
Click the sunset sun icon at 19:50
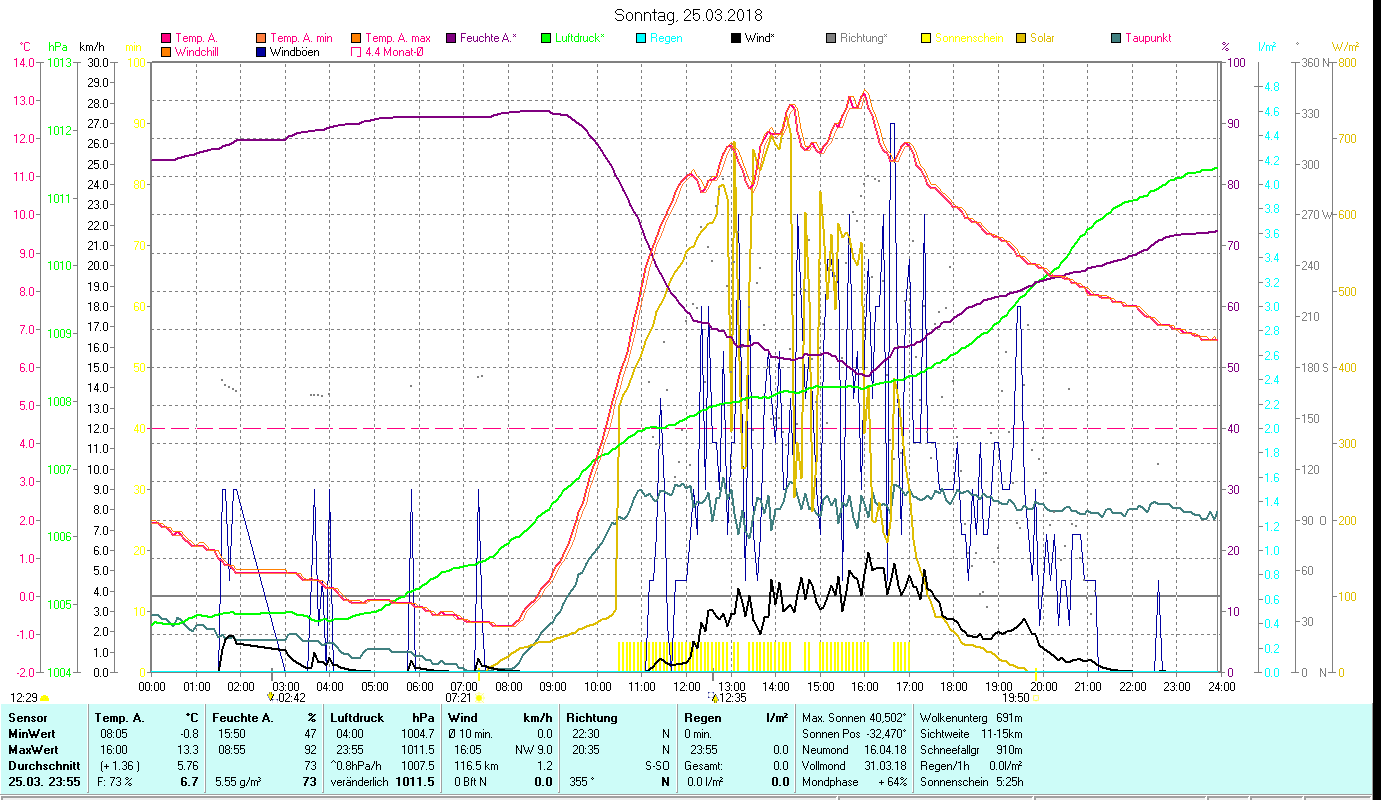(1037, 697)
